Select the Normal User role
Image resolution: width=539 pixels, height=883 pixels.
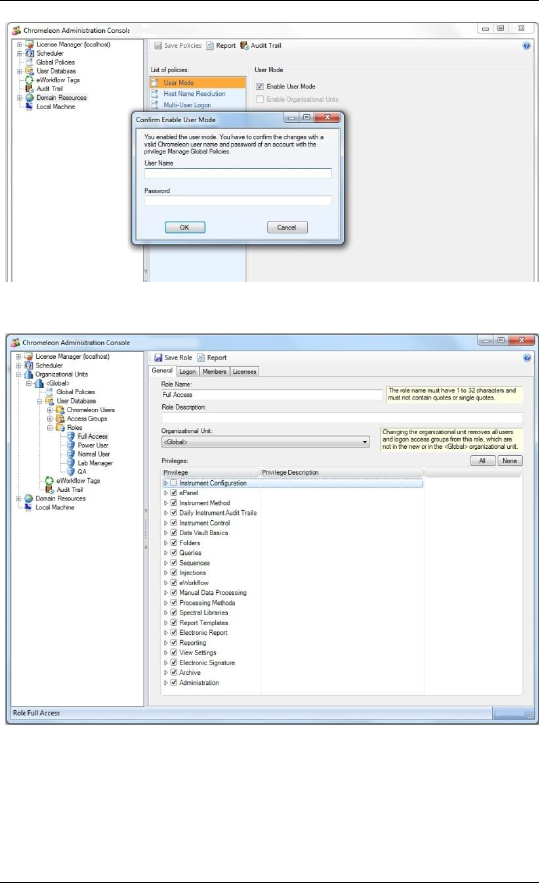coord(93,454)
